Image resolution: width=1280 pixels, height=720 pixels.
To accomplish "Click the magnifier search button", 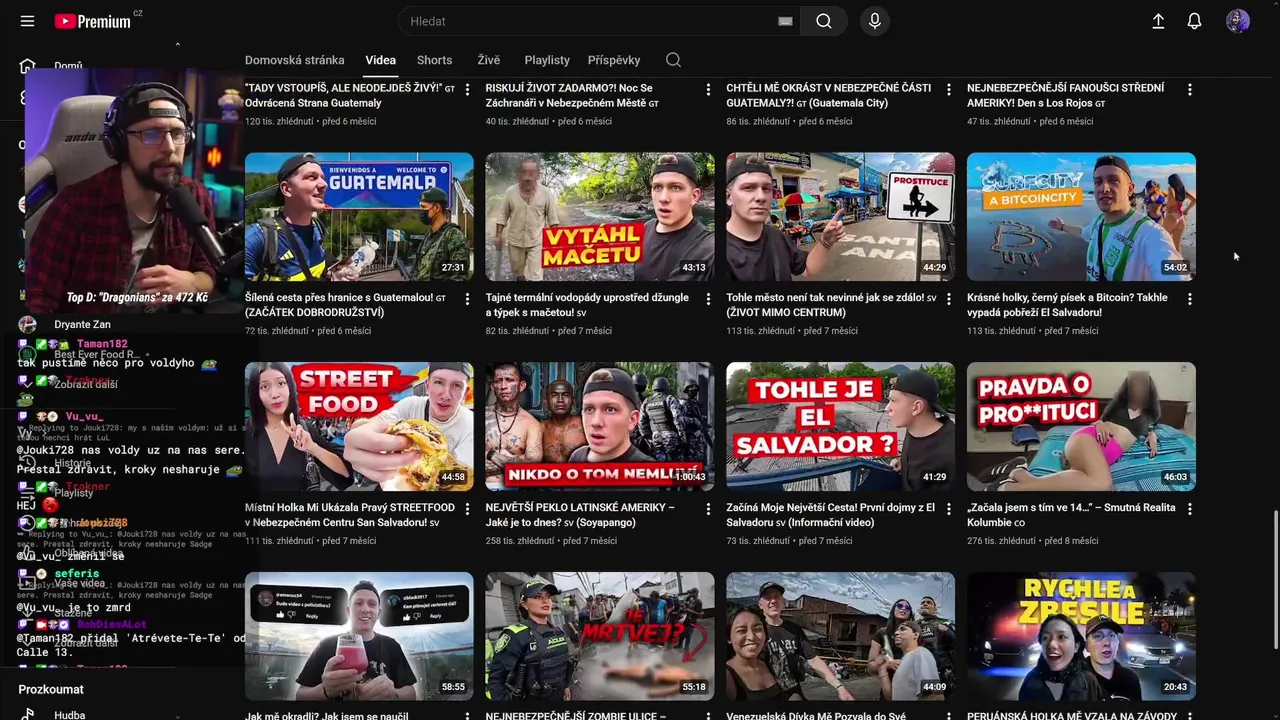I will (x=824, y=21).
